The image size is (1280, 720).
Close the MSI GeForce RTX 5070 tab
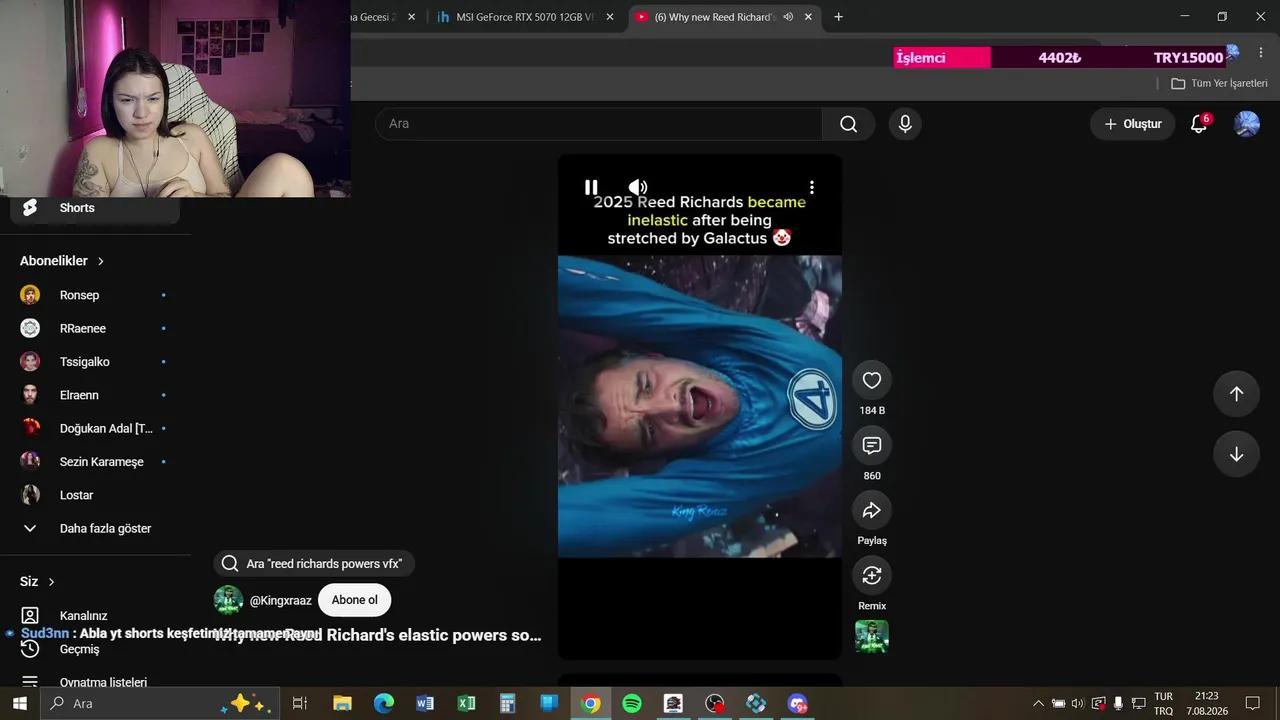(x=609, y=17)
